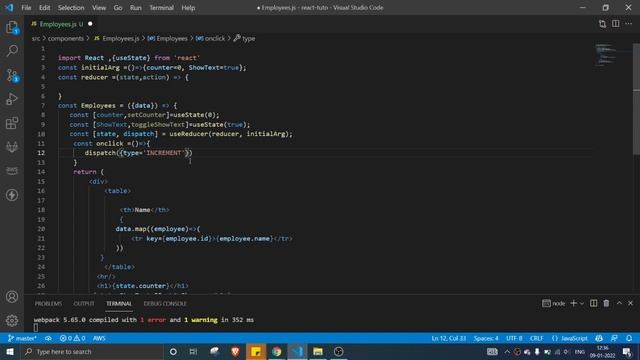Open the Edit menu
The height and width of the screenshot is (360, 640).
pos(44,7)
